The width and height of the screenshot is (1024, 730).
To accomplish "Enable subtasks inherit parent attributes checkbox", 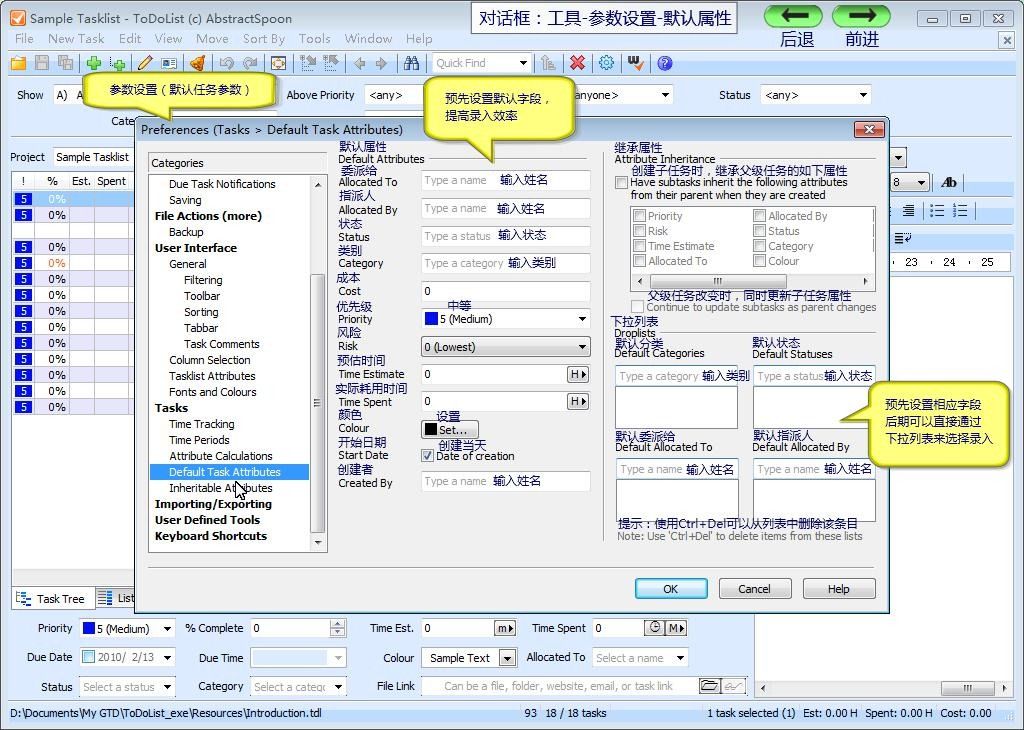I will coord(622,183).
